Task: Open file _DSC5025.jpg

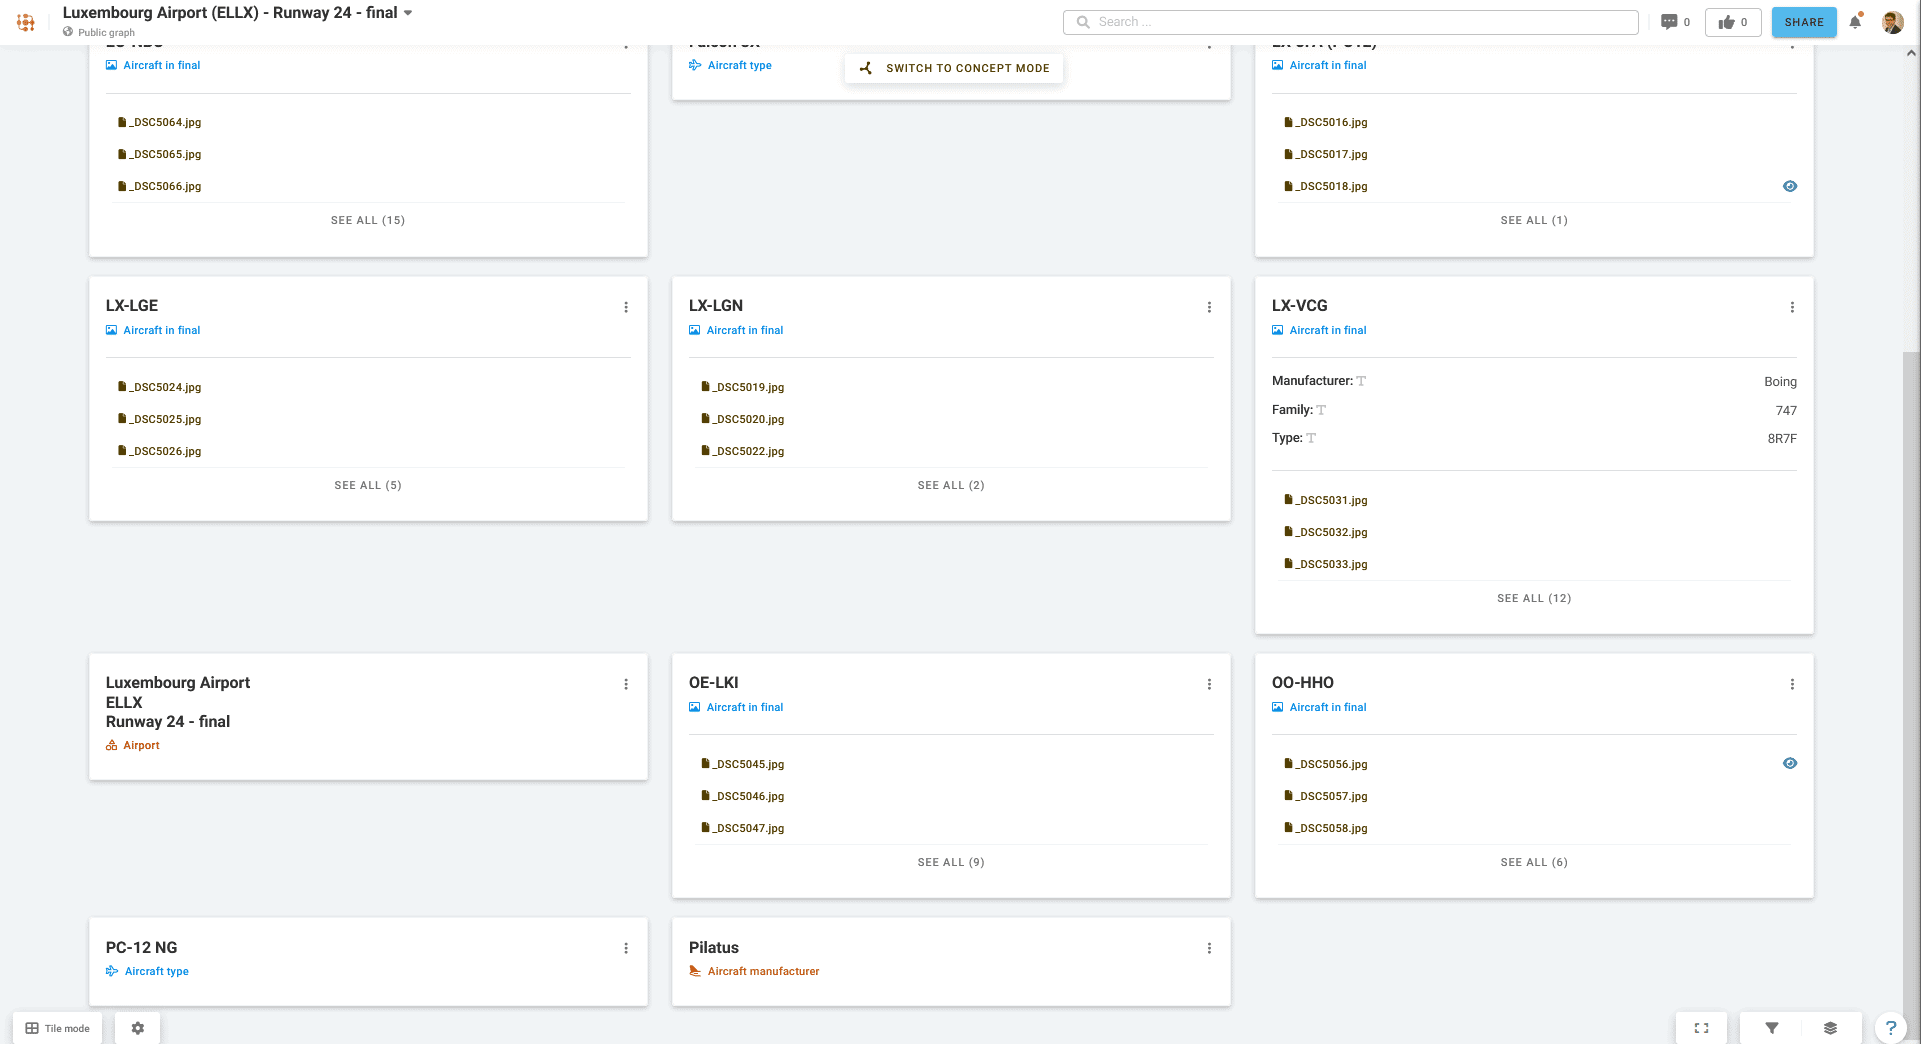Action: click(x=160, y=419)
